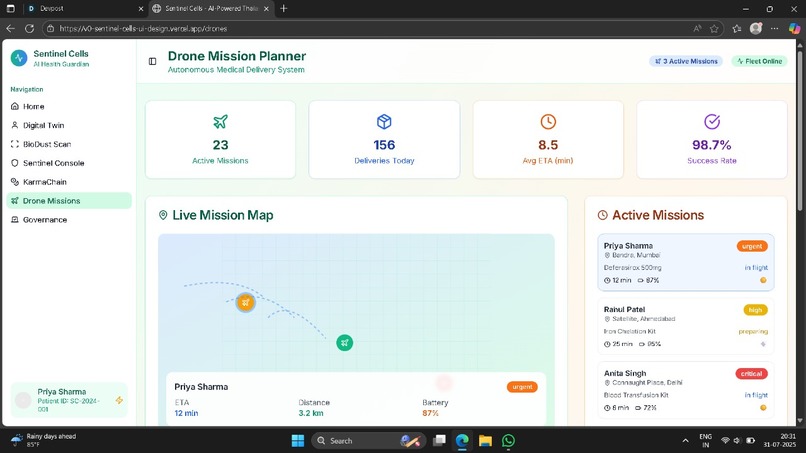Screen dimensions: 806x453
Task: Close the Sentinel Cells browser tab
Action: click(x=266, y=9)
